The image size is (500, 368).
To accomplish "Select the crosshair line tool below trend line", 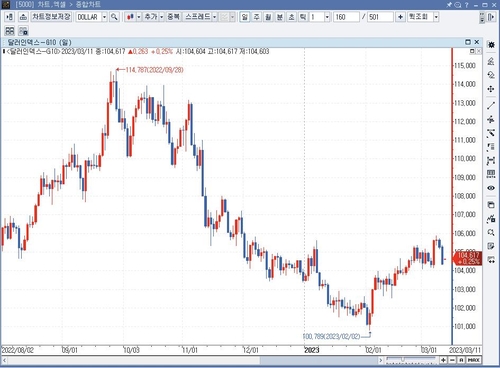I will click(491, 119).
